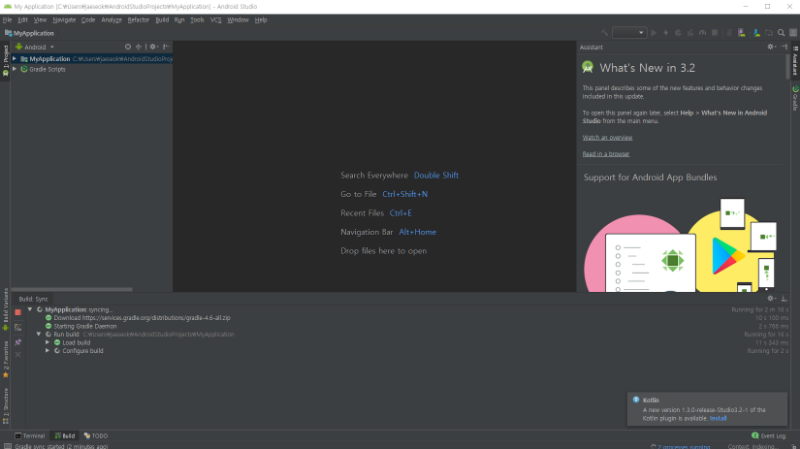Image resolution: width=800 pixels, height=449 pixels.
Task: Click the Make Project hammer icon
Action: click(x=605, y=33)
